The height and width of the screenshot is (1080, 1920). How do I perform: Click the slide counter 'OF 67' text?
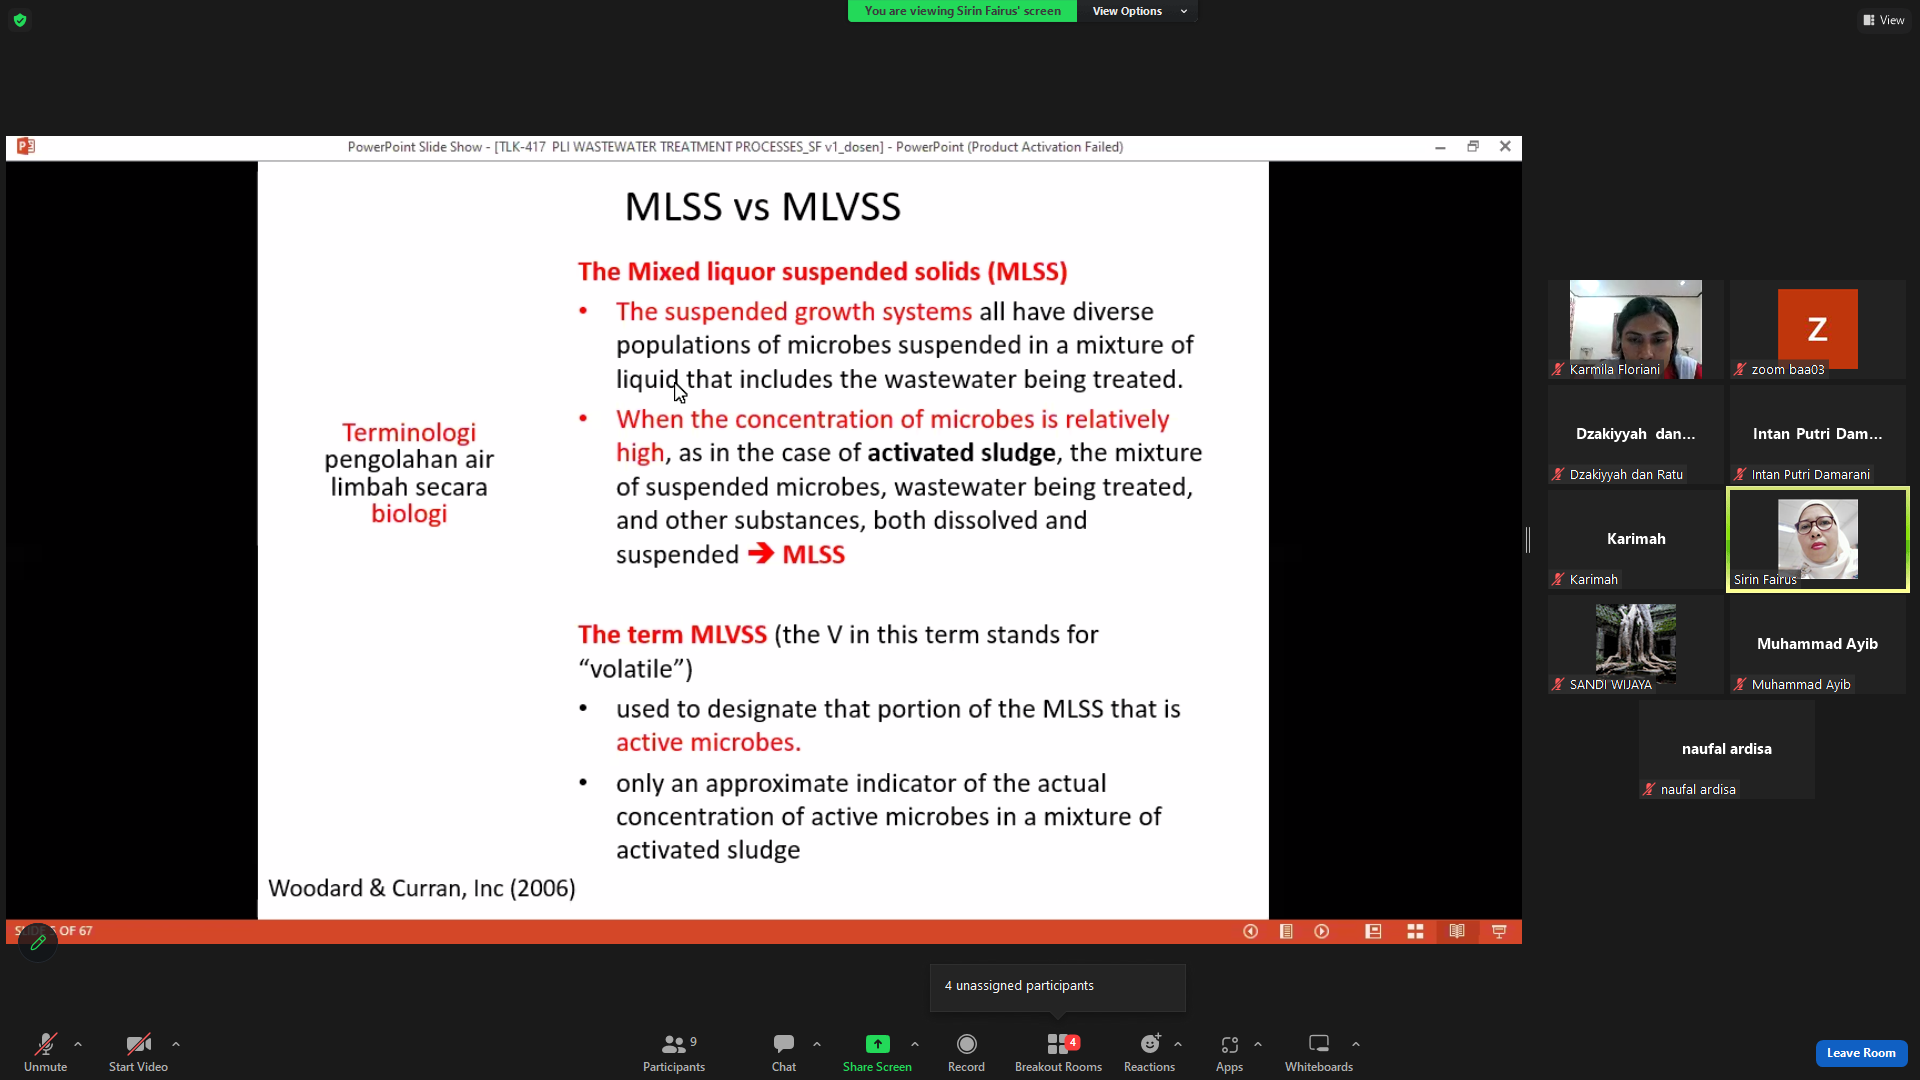[x=76, y=931]
